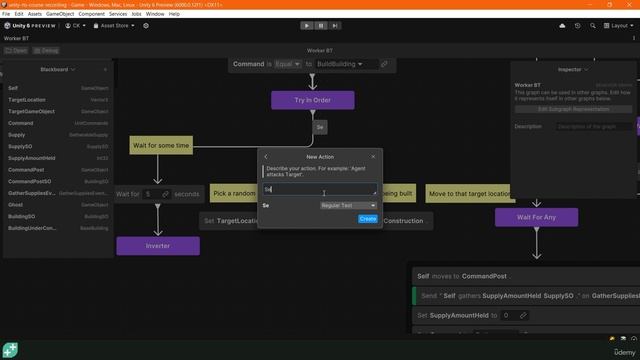
Task: Click the plus icon to add Blackboard variable
Action: 105,70
